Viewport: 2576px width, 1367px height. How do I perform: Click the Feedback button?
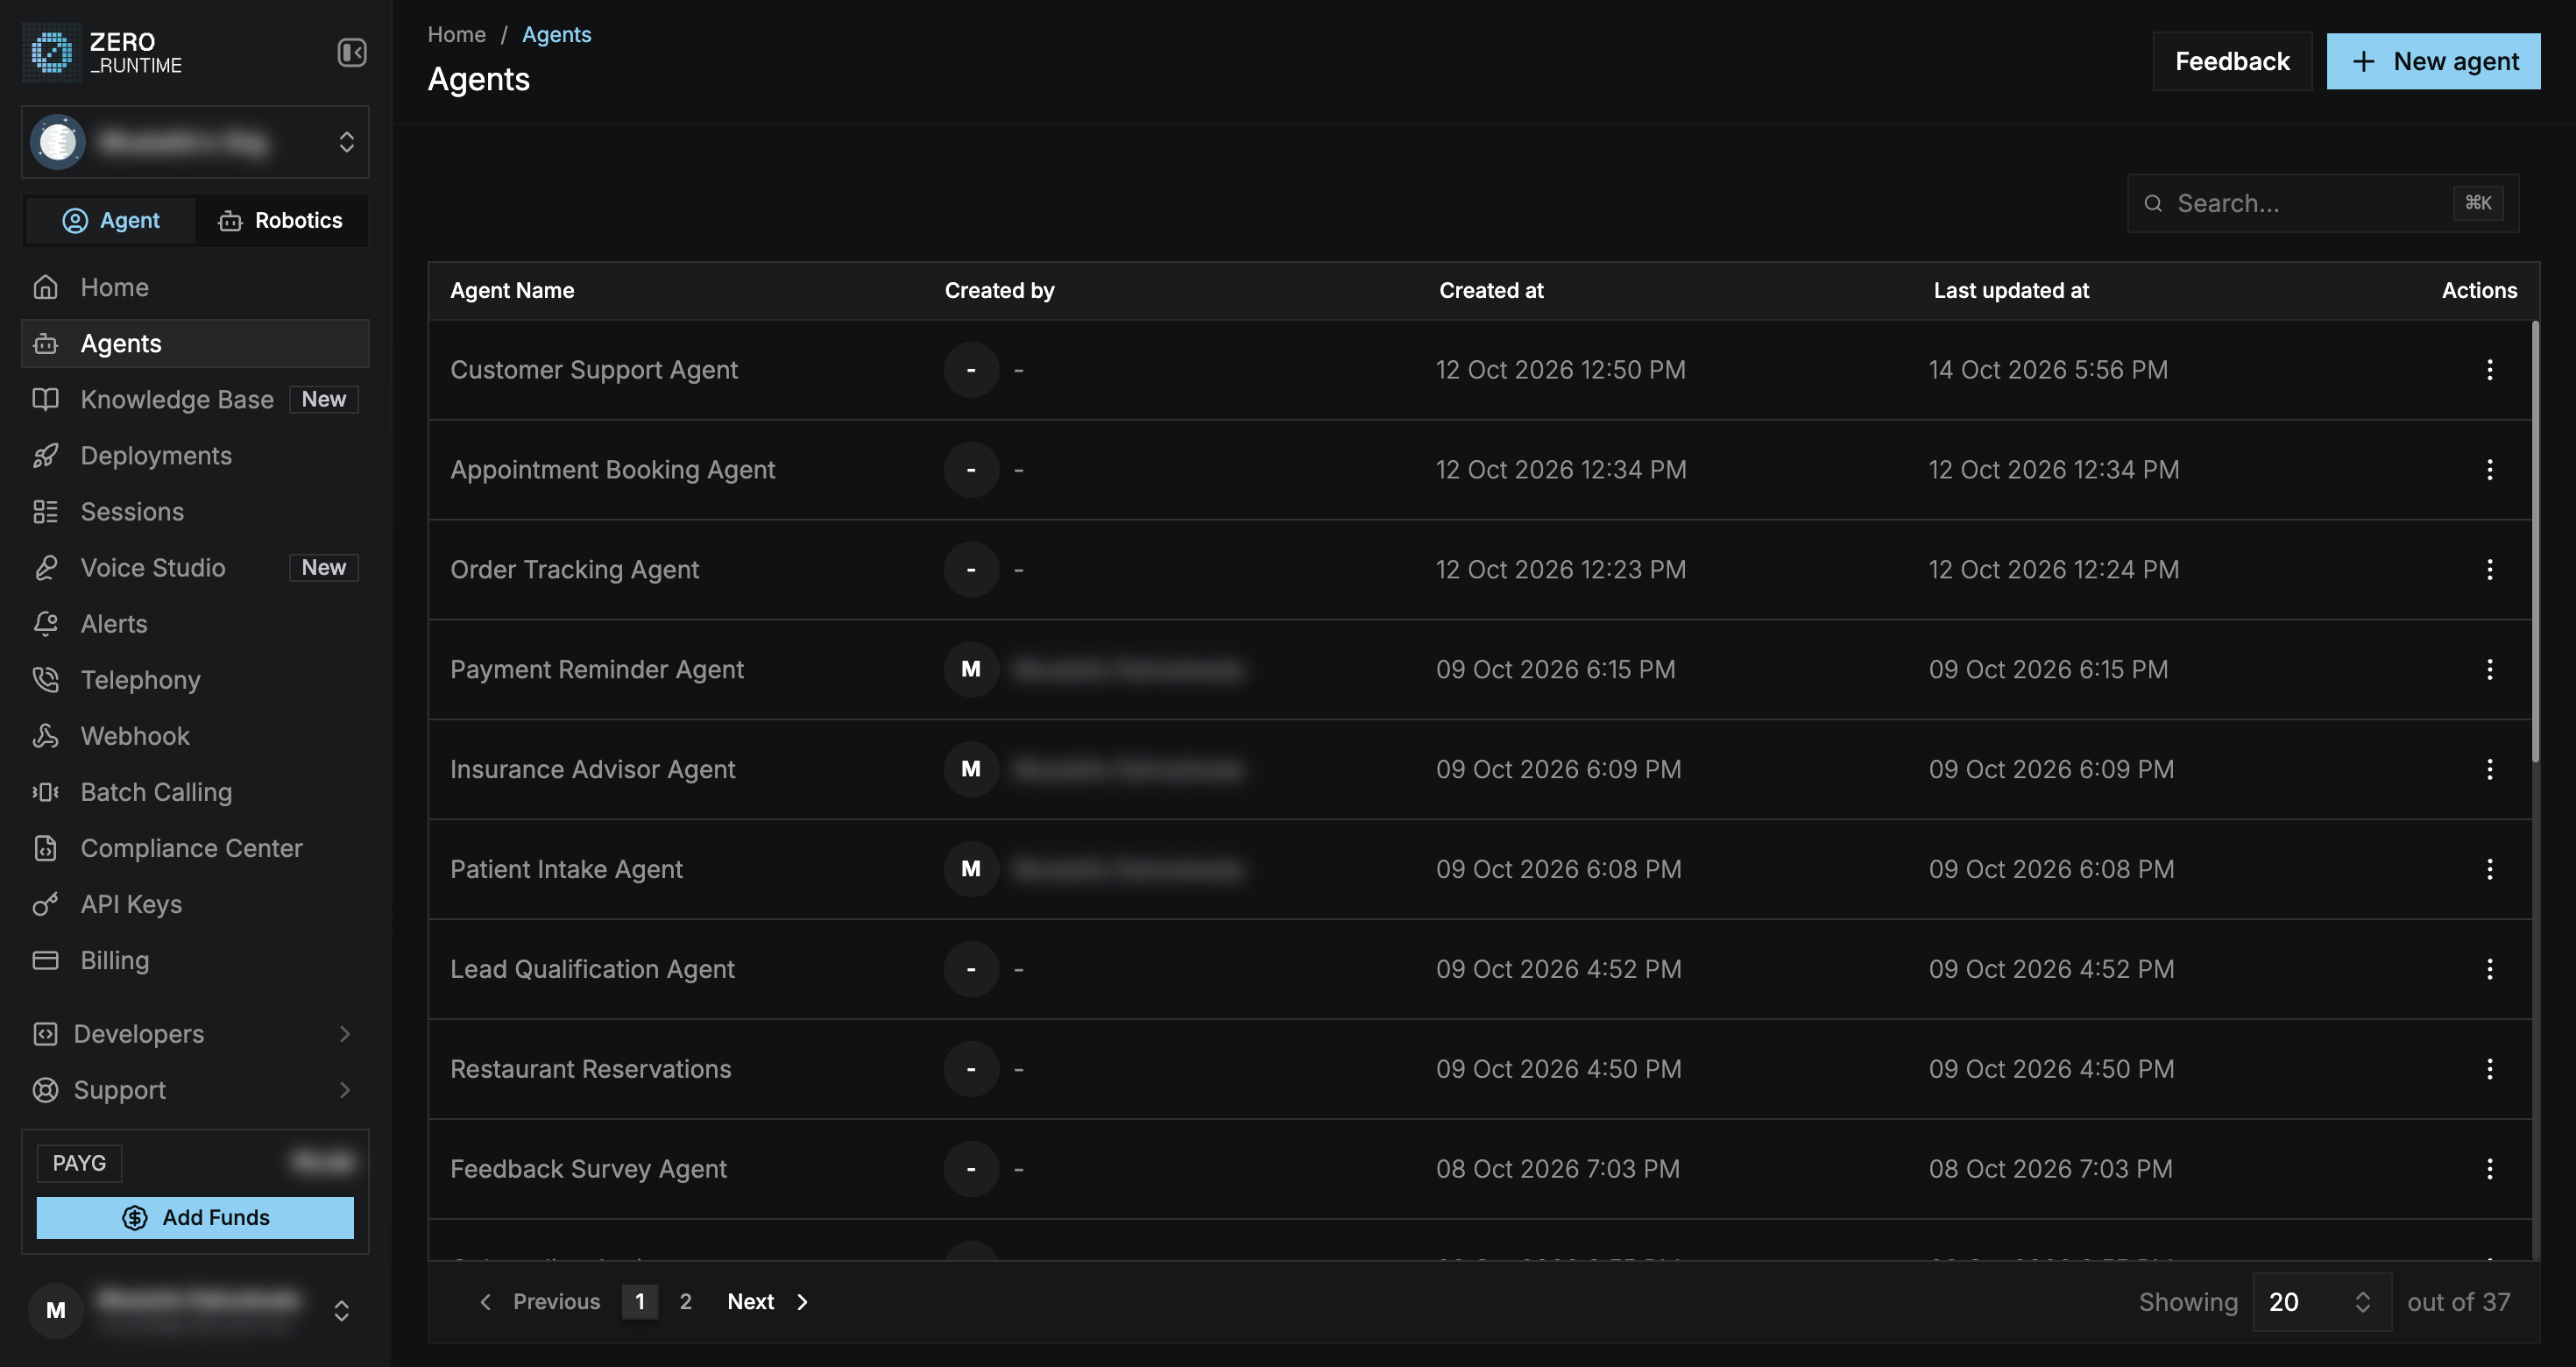pyautogui.click(x=2232, y=61)
